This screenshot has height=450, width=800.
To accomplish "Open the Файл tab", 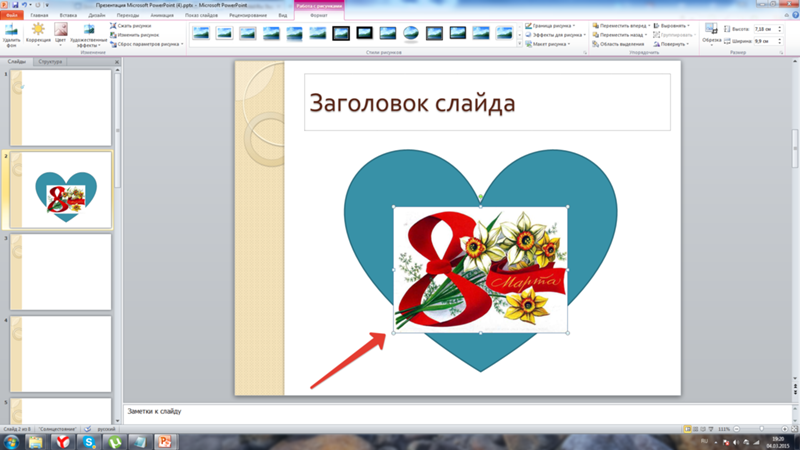I will 12,15.
